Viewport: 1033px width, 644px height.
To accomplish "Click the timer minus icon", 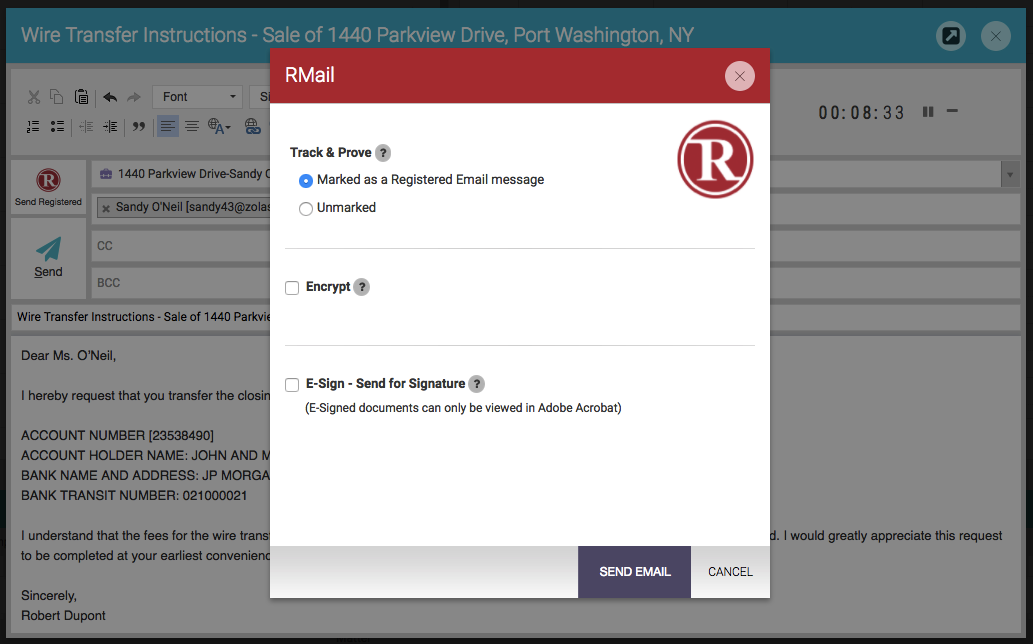I will tap(953, 111).
